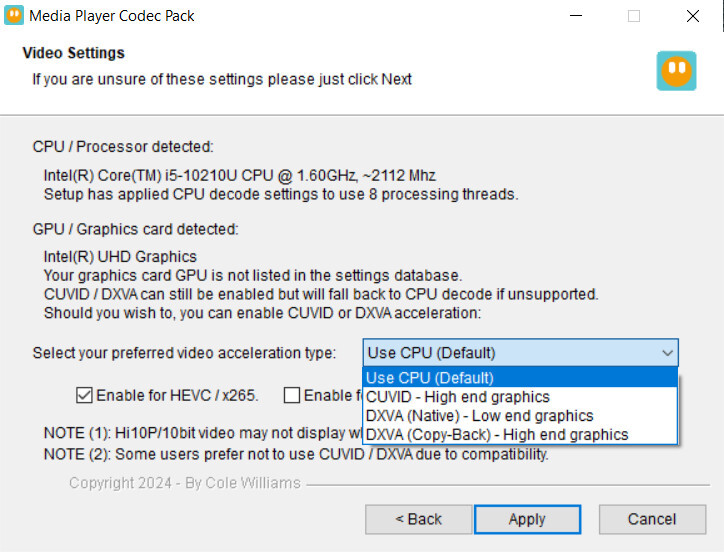
Task: Select CUVID - High end graphics option
Action: (x=520, y=397)
